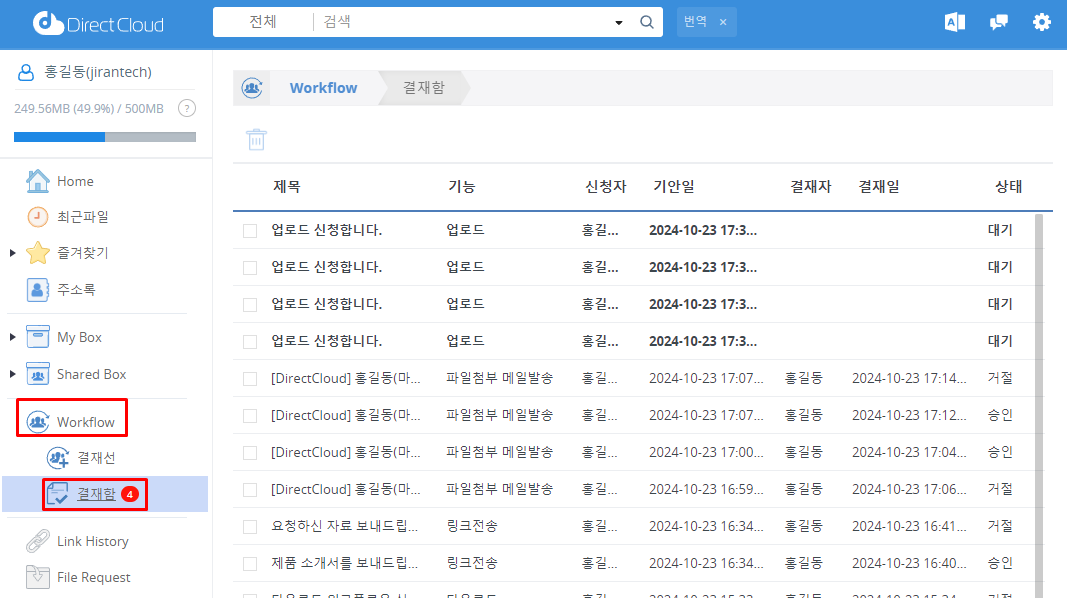Sort by the 기능 column header
Viewport: 1067px width, 598px height.
coord(461,186)
